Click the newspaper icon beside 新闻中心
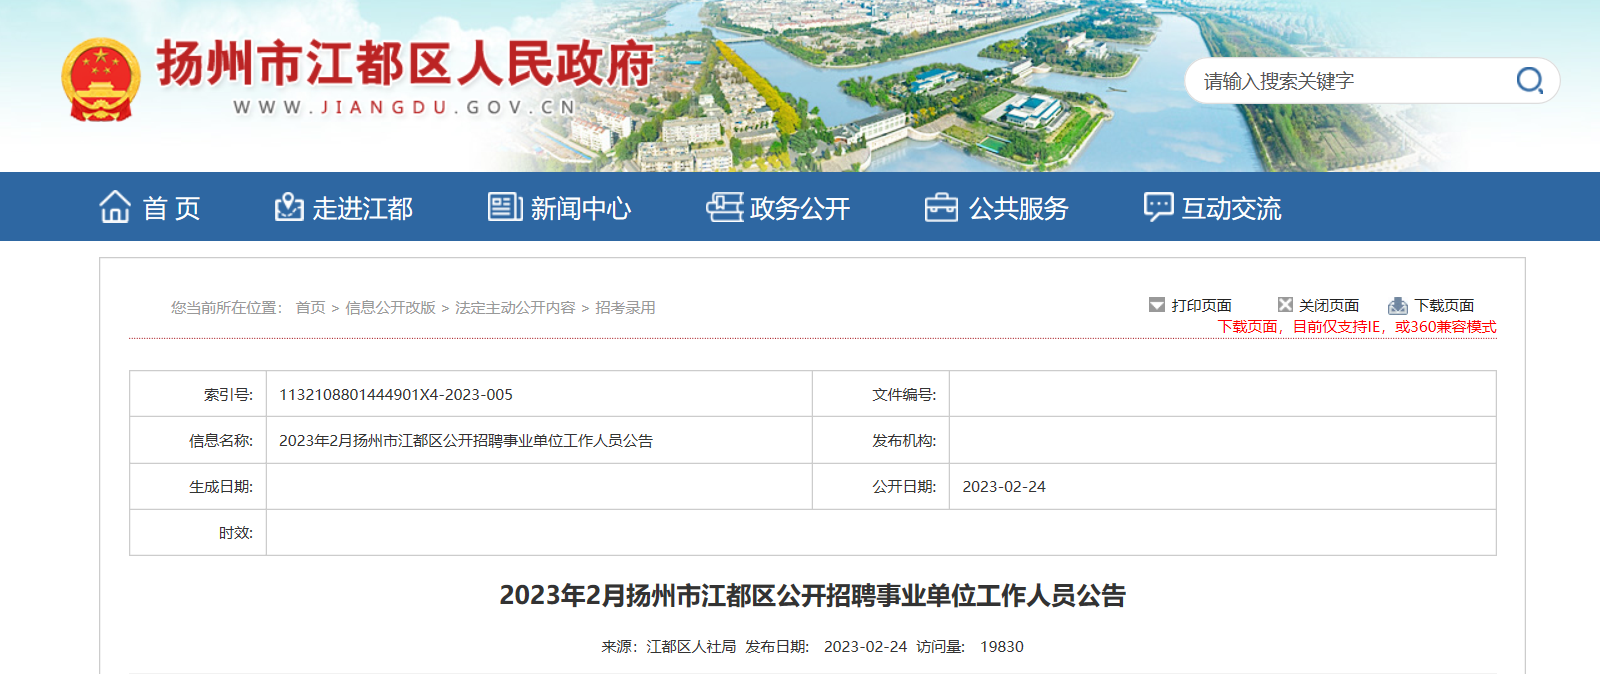The image size is (1600, 674). [x=505, y=207]
